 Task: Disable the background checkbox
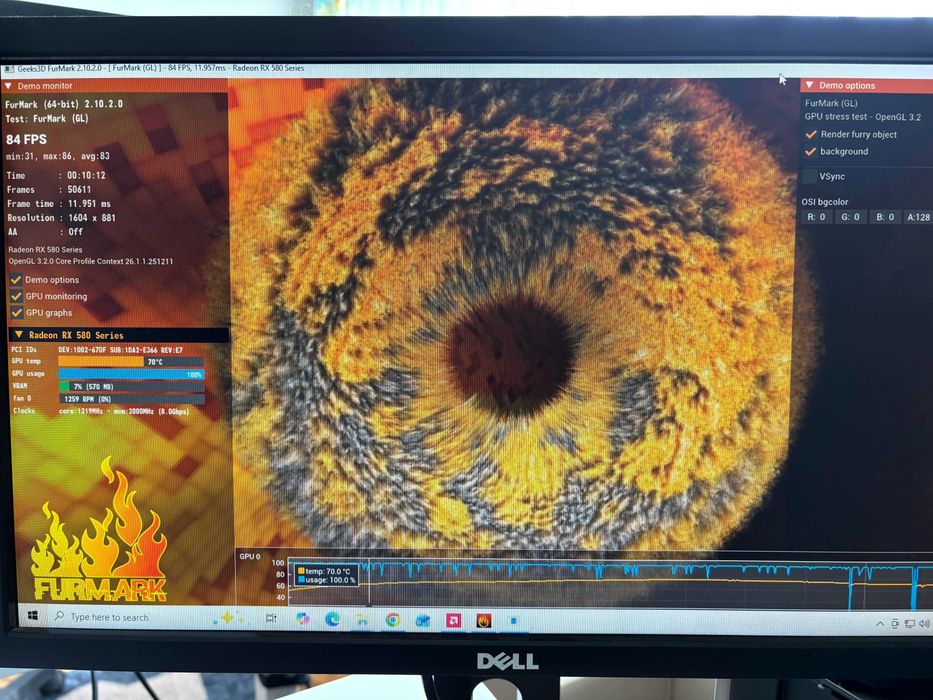click(810, 152)
